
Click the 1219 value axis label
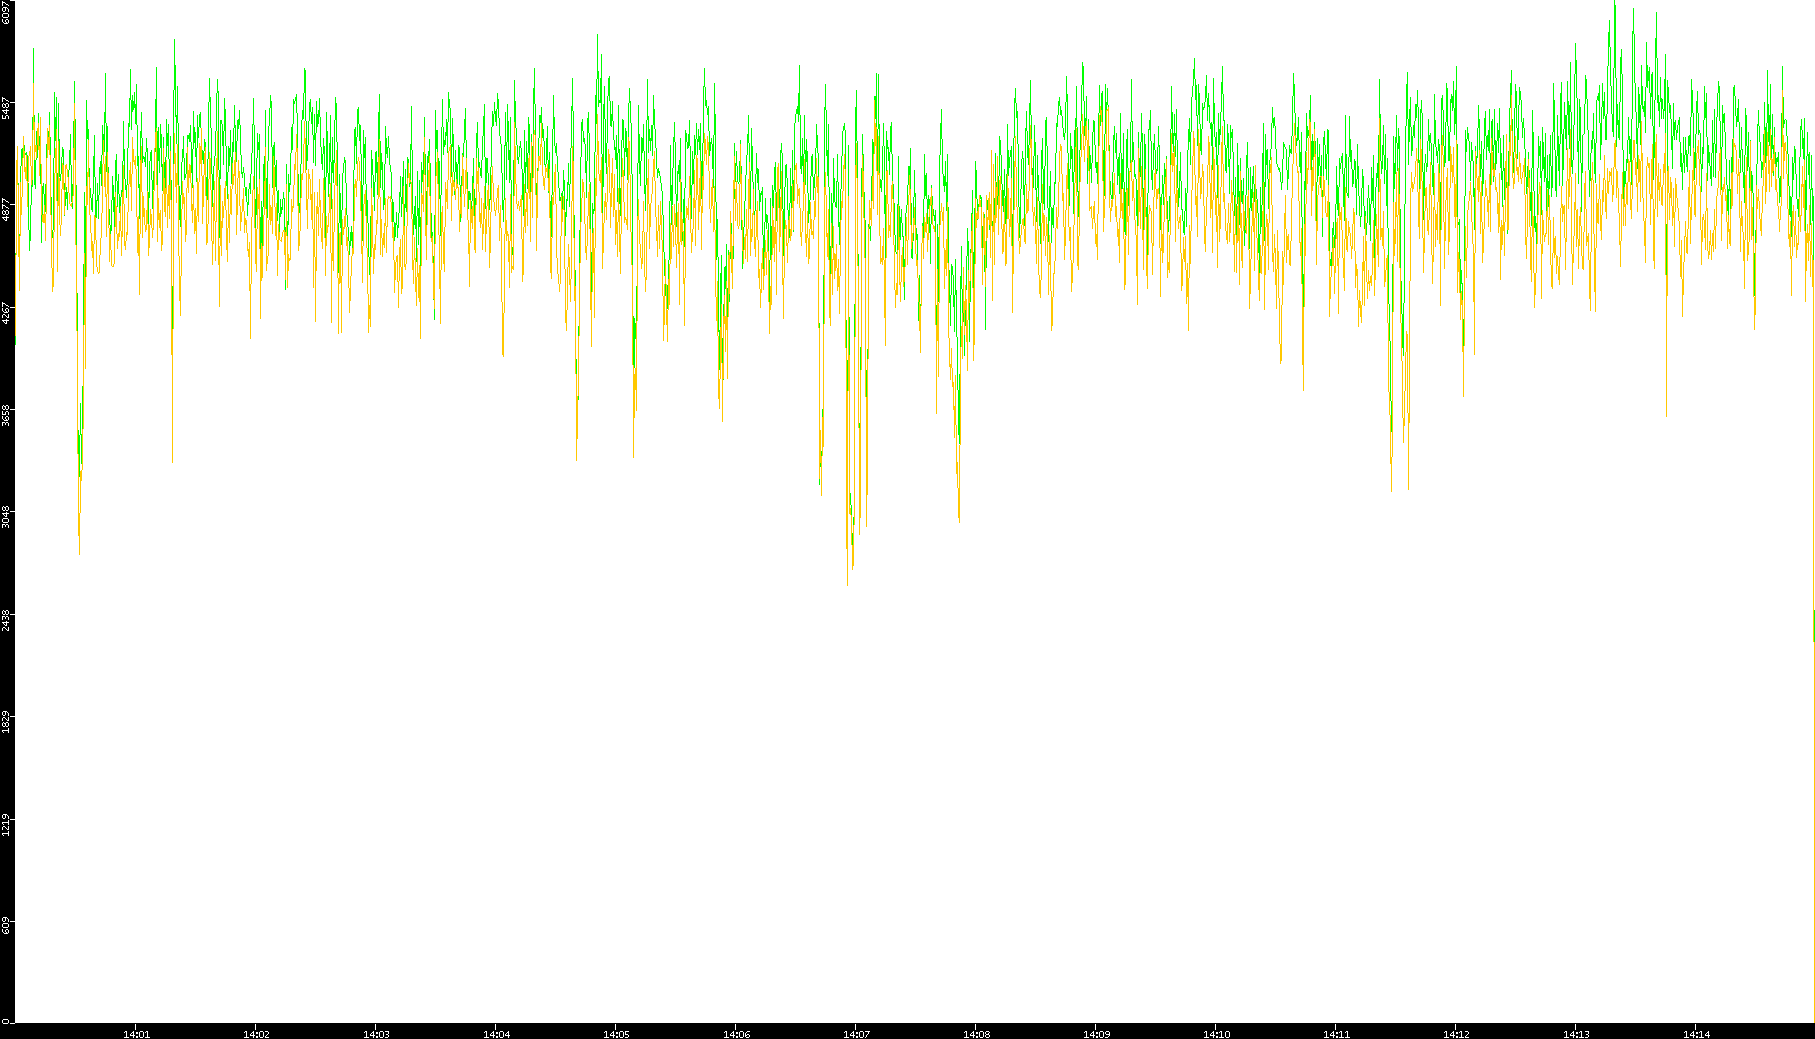[x=6, y=824]
